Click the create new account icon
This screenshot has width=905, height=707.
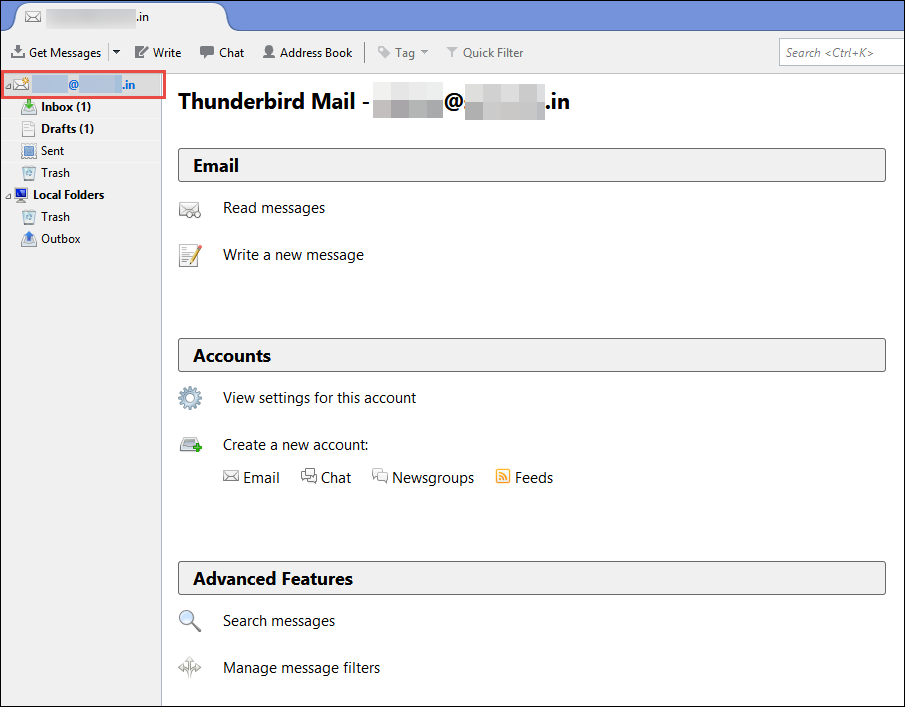click(190, 445)
